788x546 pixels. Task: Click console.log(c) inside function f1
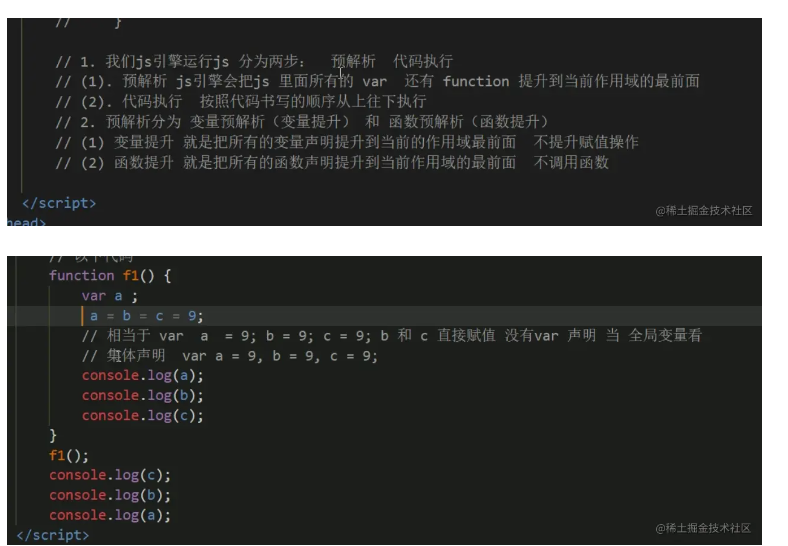click(143, 416)
